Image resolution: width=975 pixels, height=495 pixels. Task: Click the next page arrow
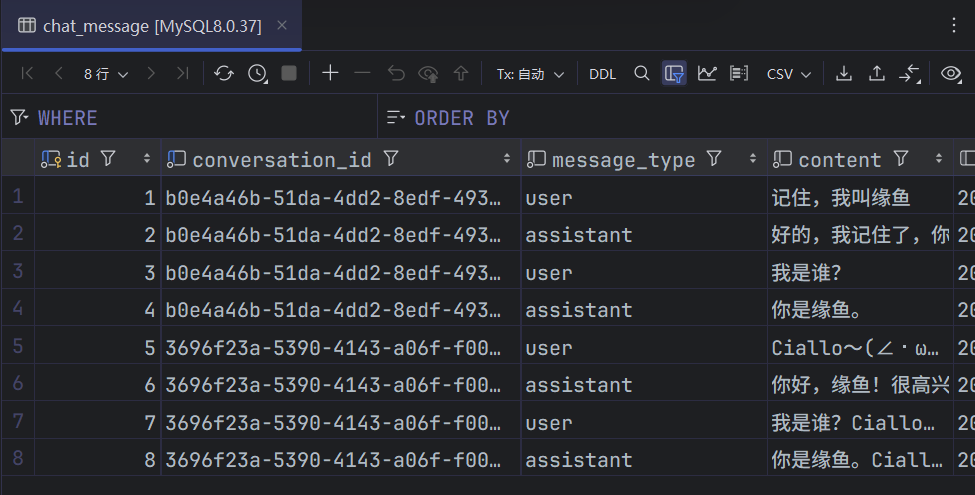(x=151, y=73)
